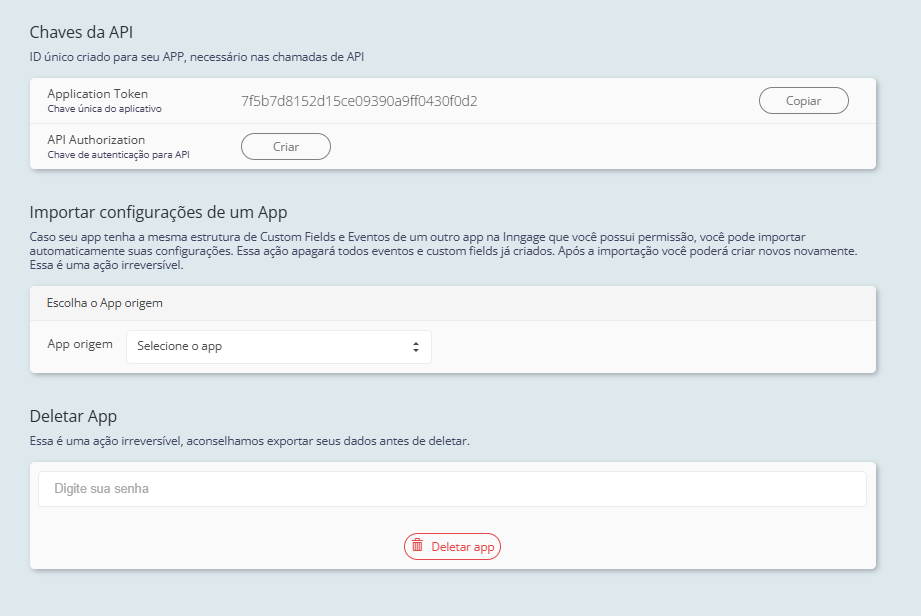921x616 pixels.
Task: Click the Application Token value 7f5b7d81...
Action: point(359,101)
